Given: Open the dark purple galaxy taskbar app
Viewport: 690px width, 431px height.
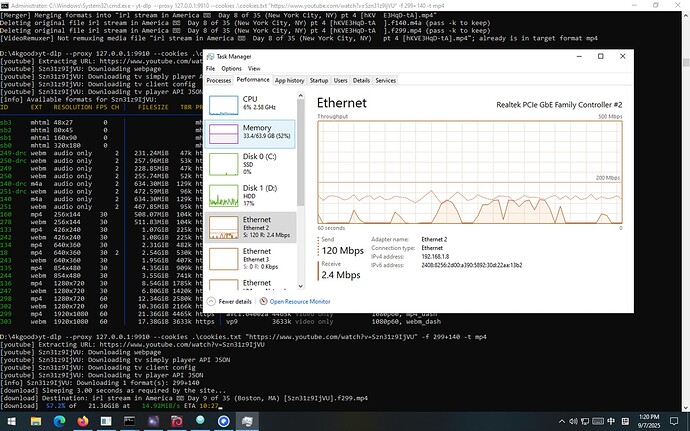Looking at the screenshot, I should (x=153, y=421).
